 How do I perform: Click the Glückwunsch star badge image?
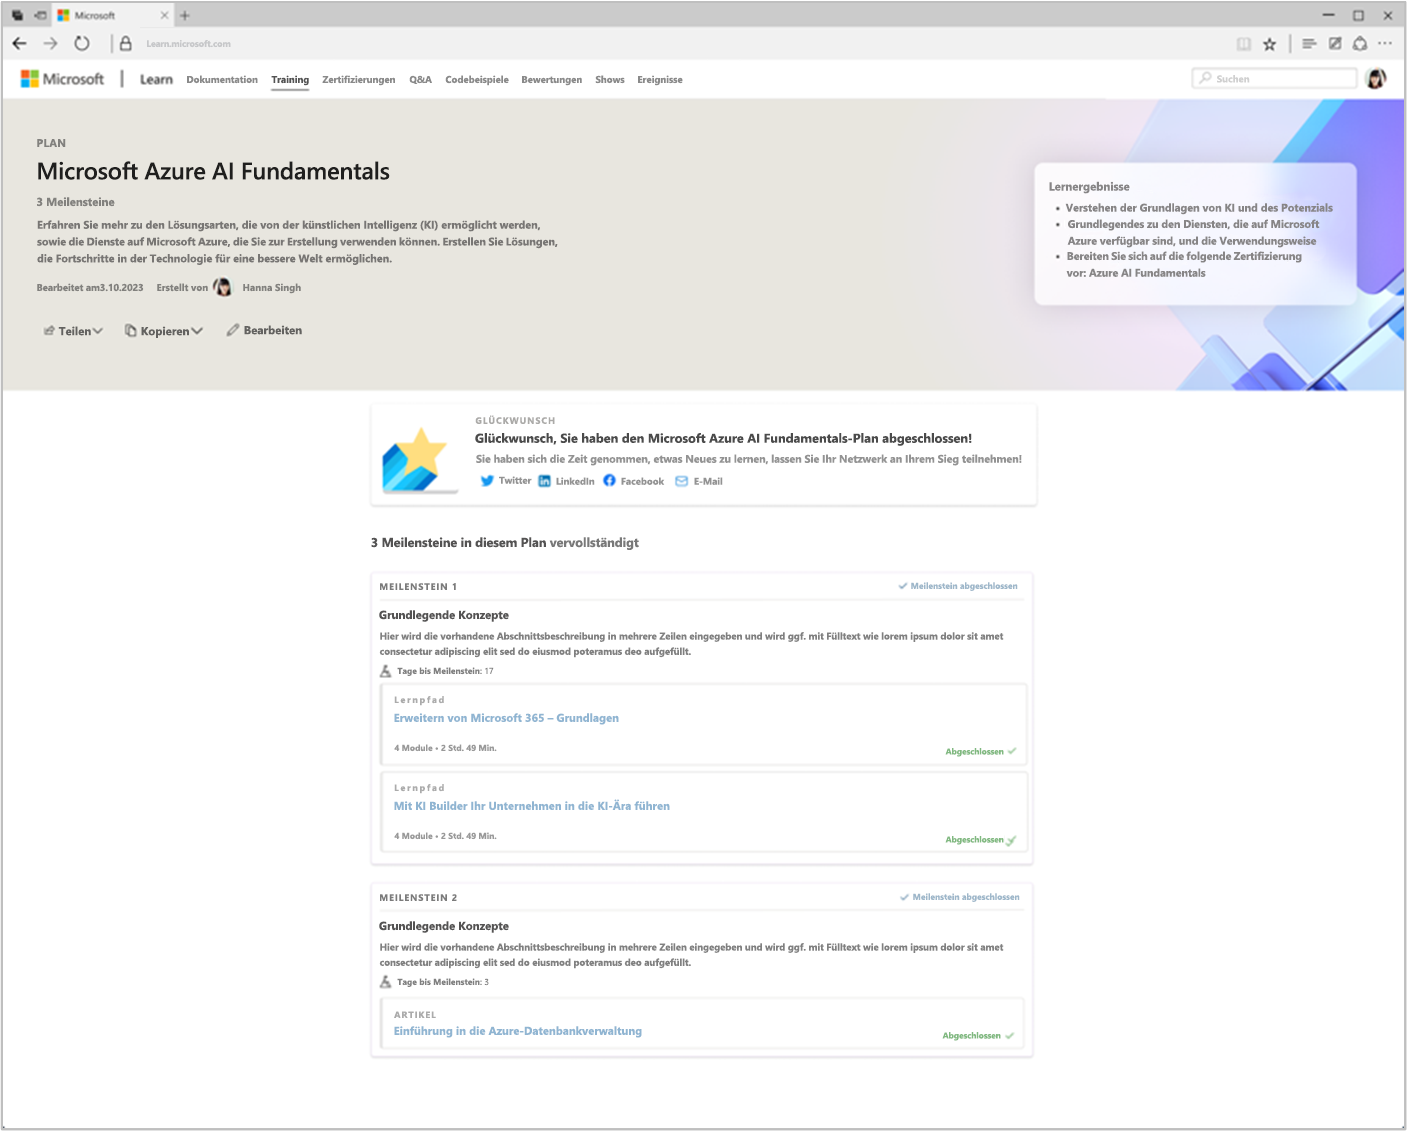coord(418,456)
